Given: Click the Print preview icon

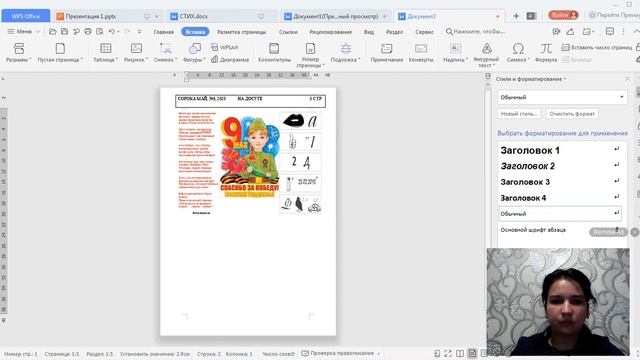Looking at the screenshot, I should [x=100, y=31].
